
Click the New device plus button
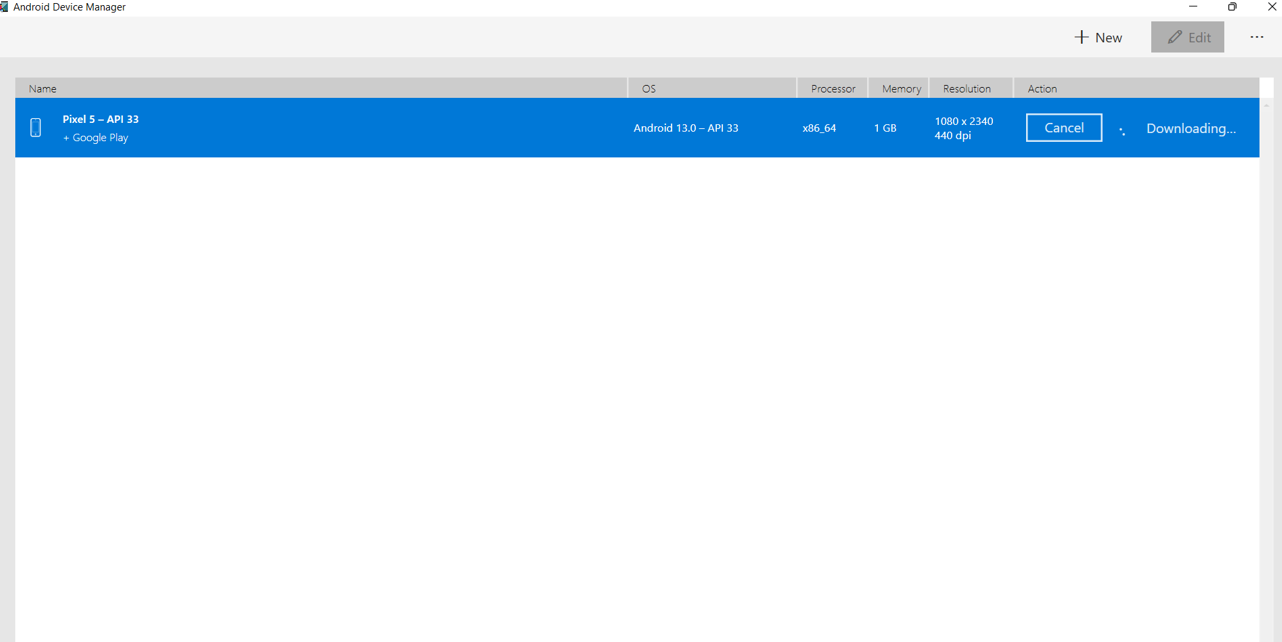point(1098,37)
